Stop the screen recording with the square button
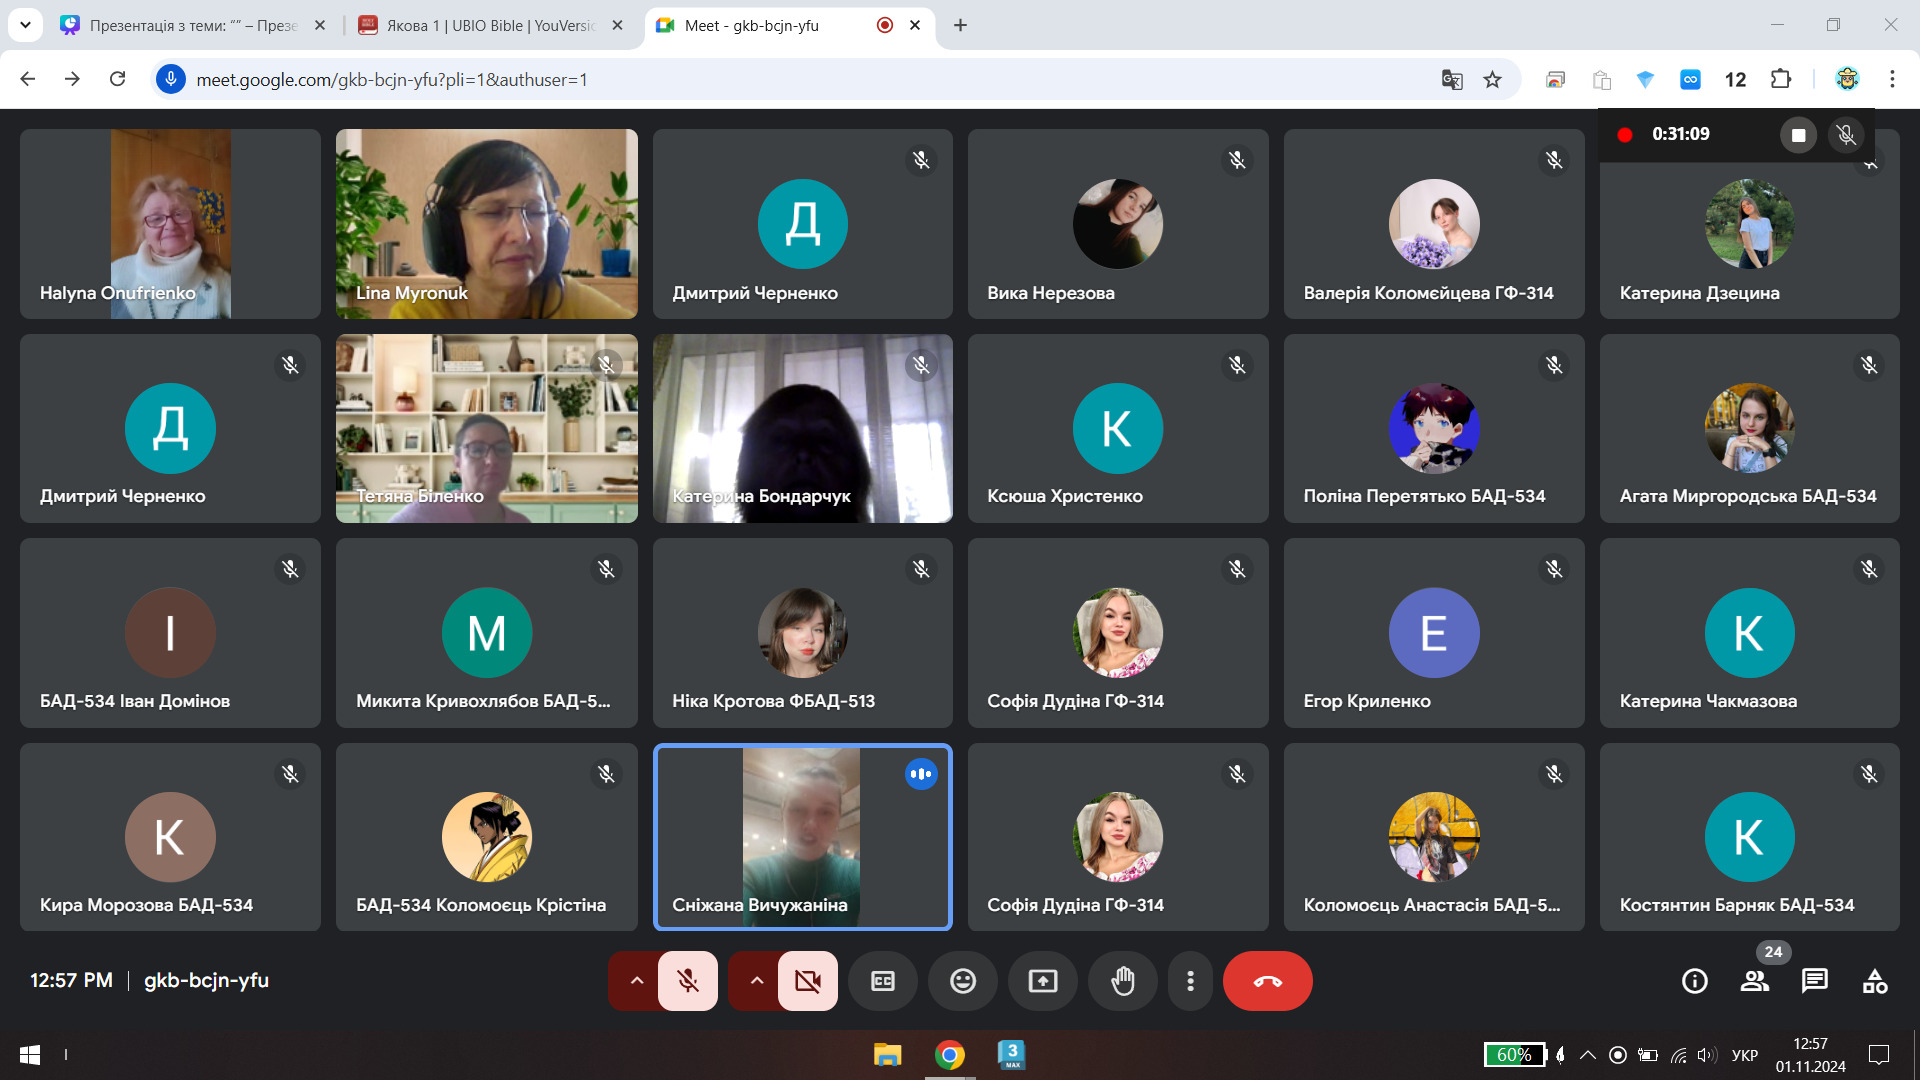This screenshot has width=1920, height=1080. 1798,135
